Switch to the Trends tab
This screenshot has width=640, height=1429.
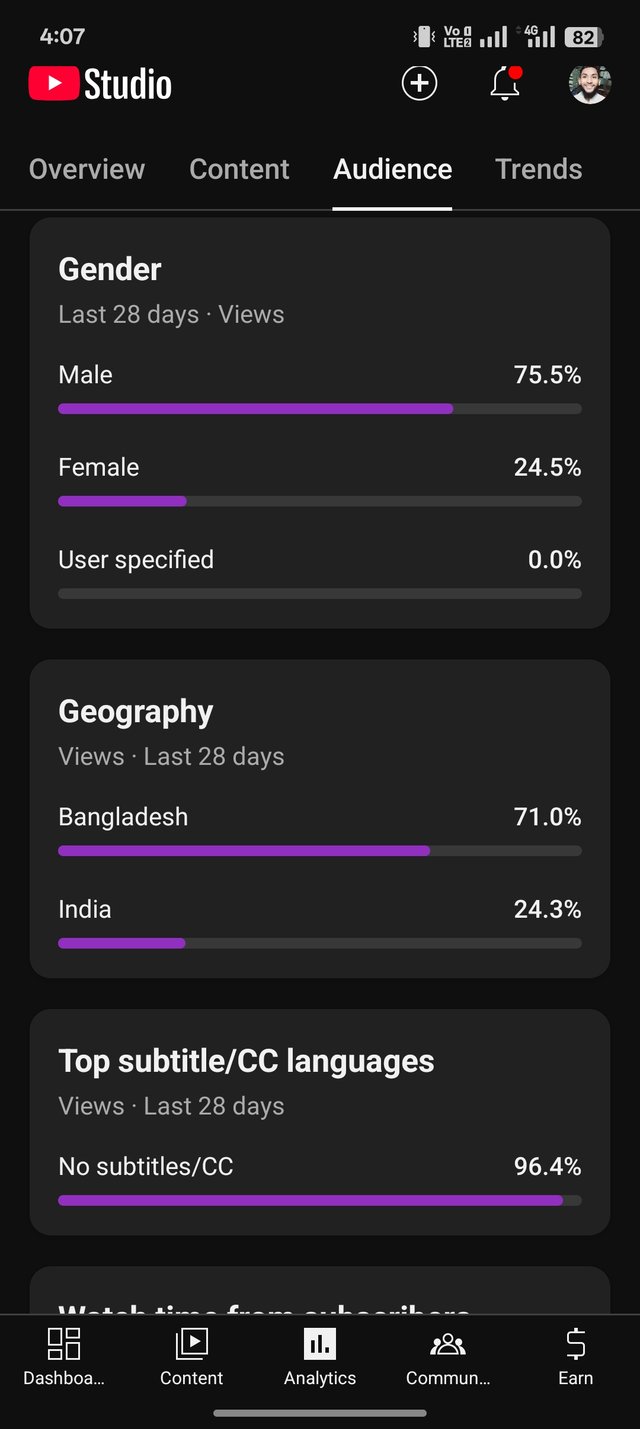point(538,169)
